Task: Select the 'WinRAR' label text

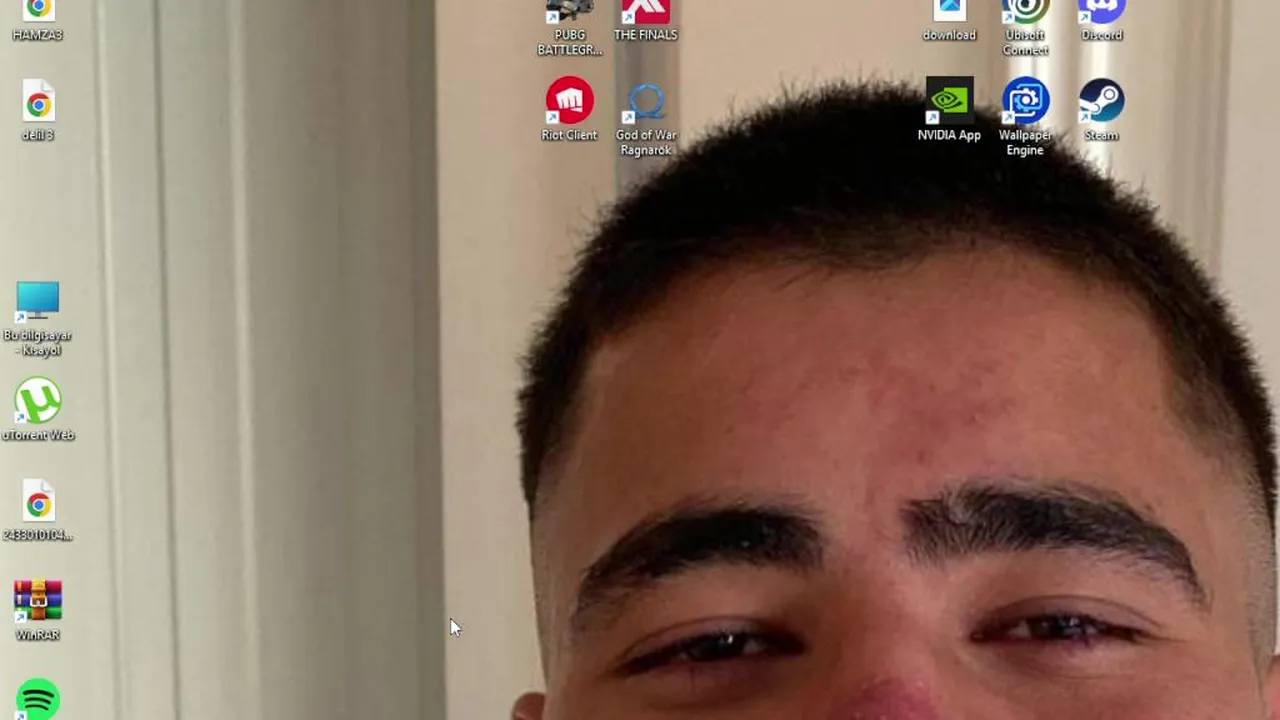Action: [38, 635]
